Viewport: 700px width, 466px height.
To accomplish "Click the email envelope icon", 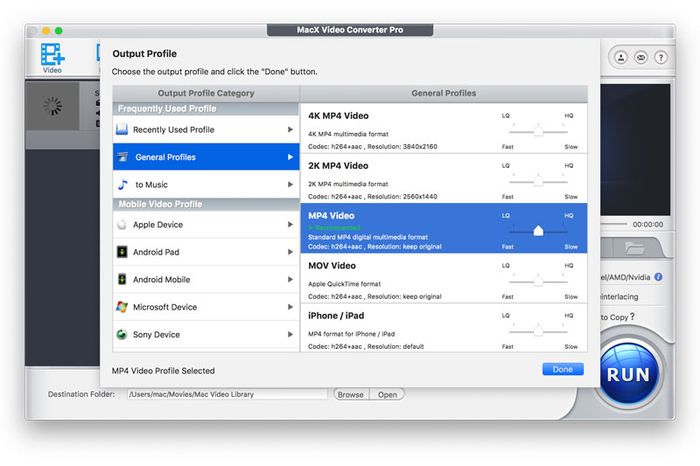I will (x=641, y=58).
